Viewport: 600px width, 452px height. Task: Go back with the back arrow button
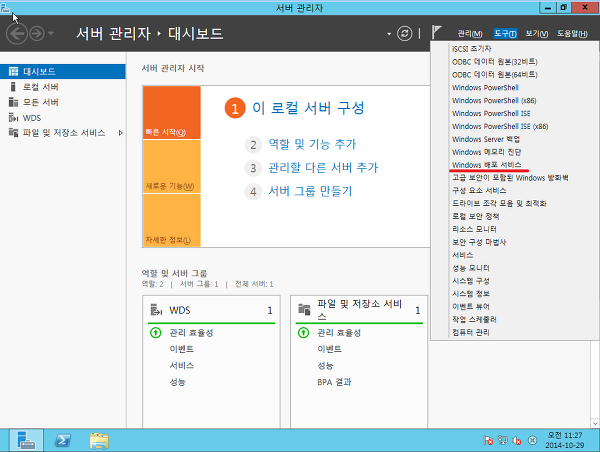tap(17, 34)
